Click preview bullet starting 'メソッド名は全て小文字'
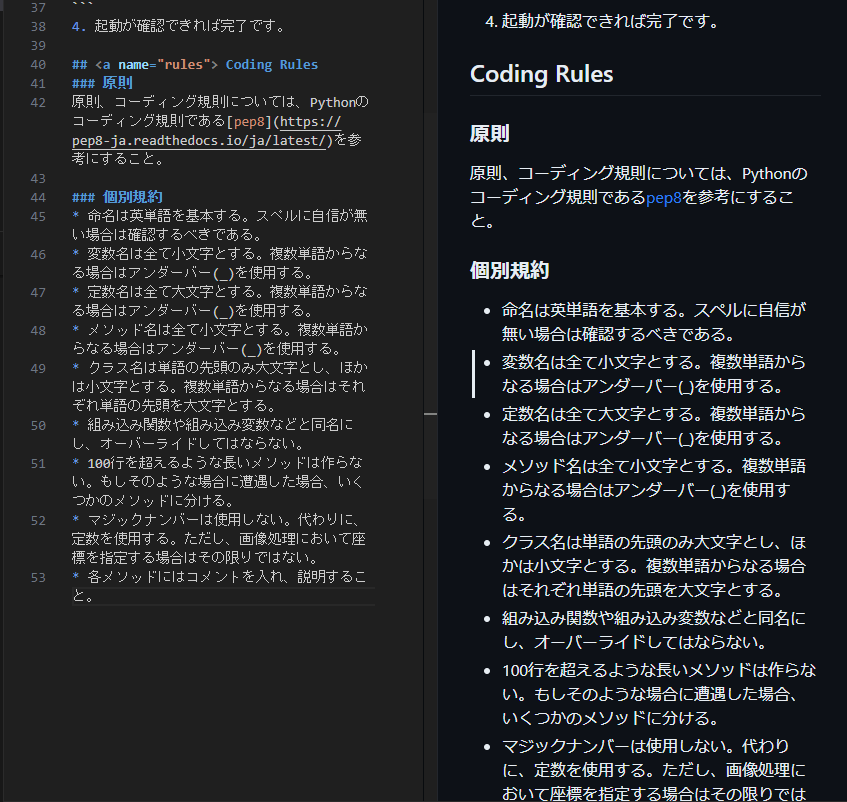This screenshot has width=847, height=802. click(654, 490)
